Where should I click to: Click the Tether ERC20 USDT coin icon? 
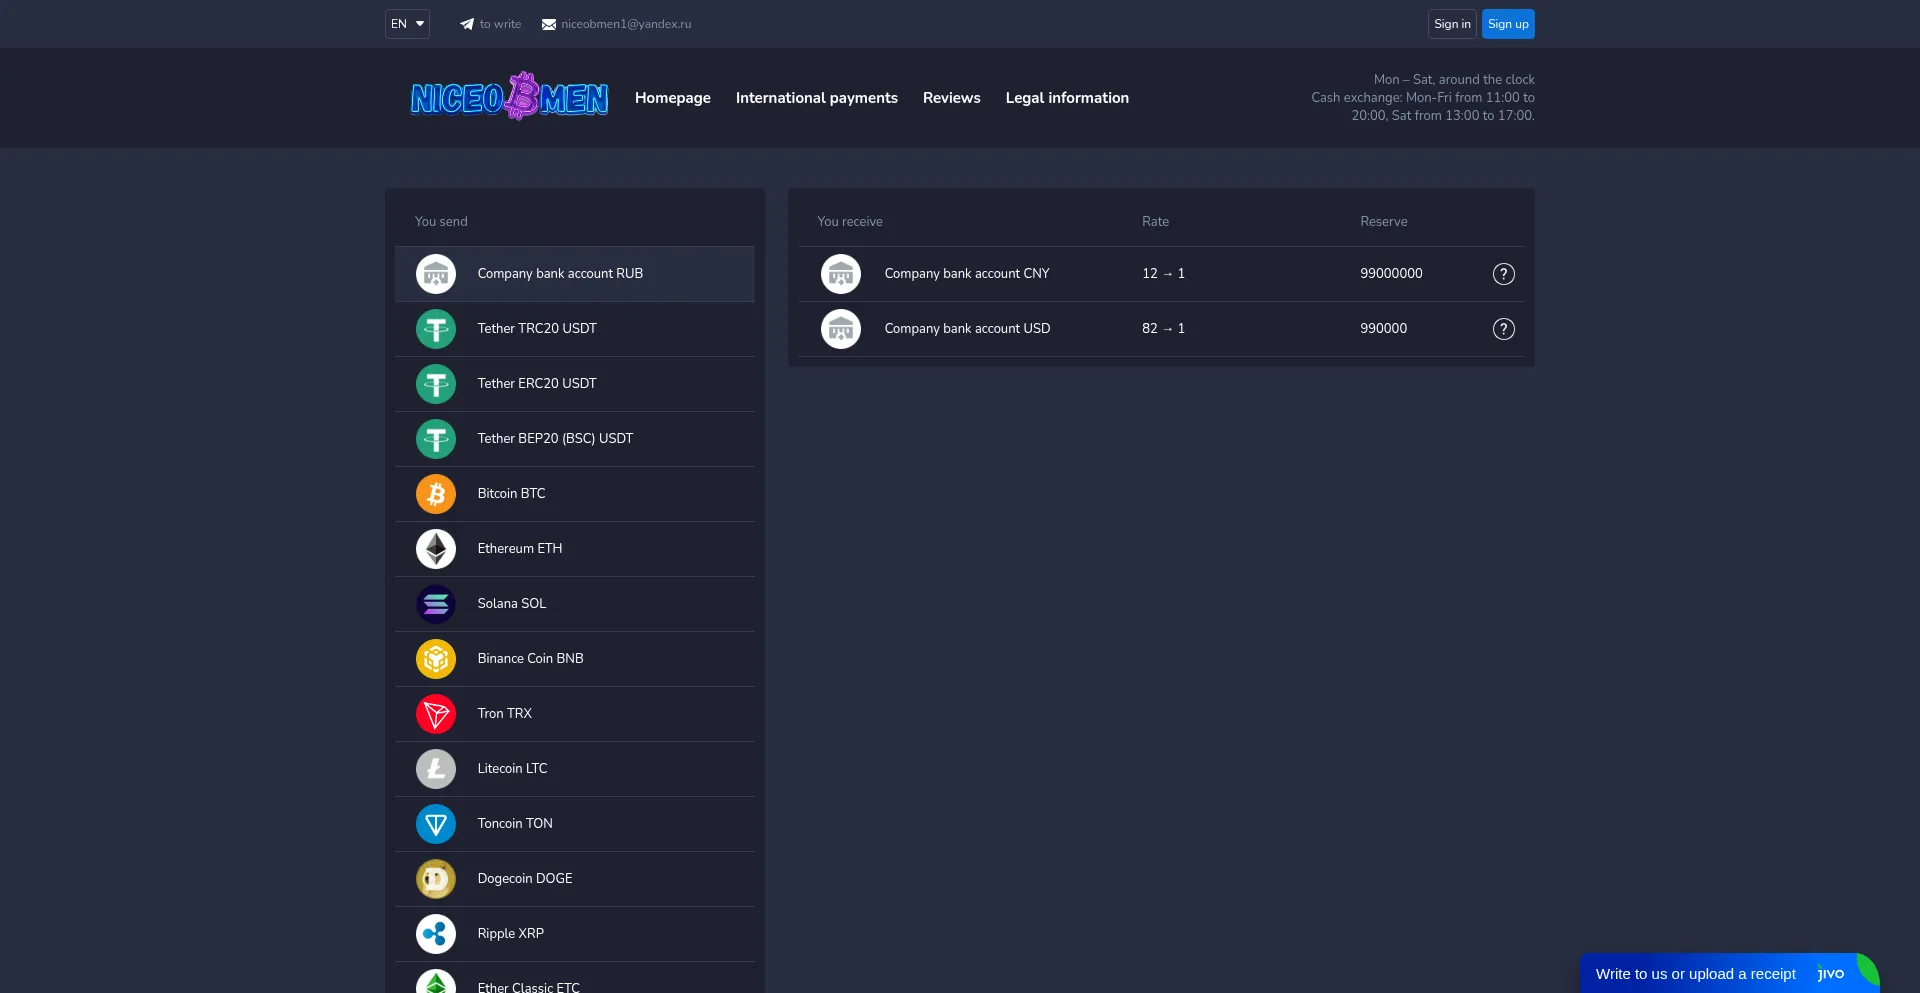pos(436,384)
